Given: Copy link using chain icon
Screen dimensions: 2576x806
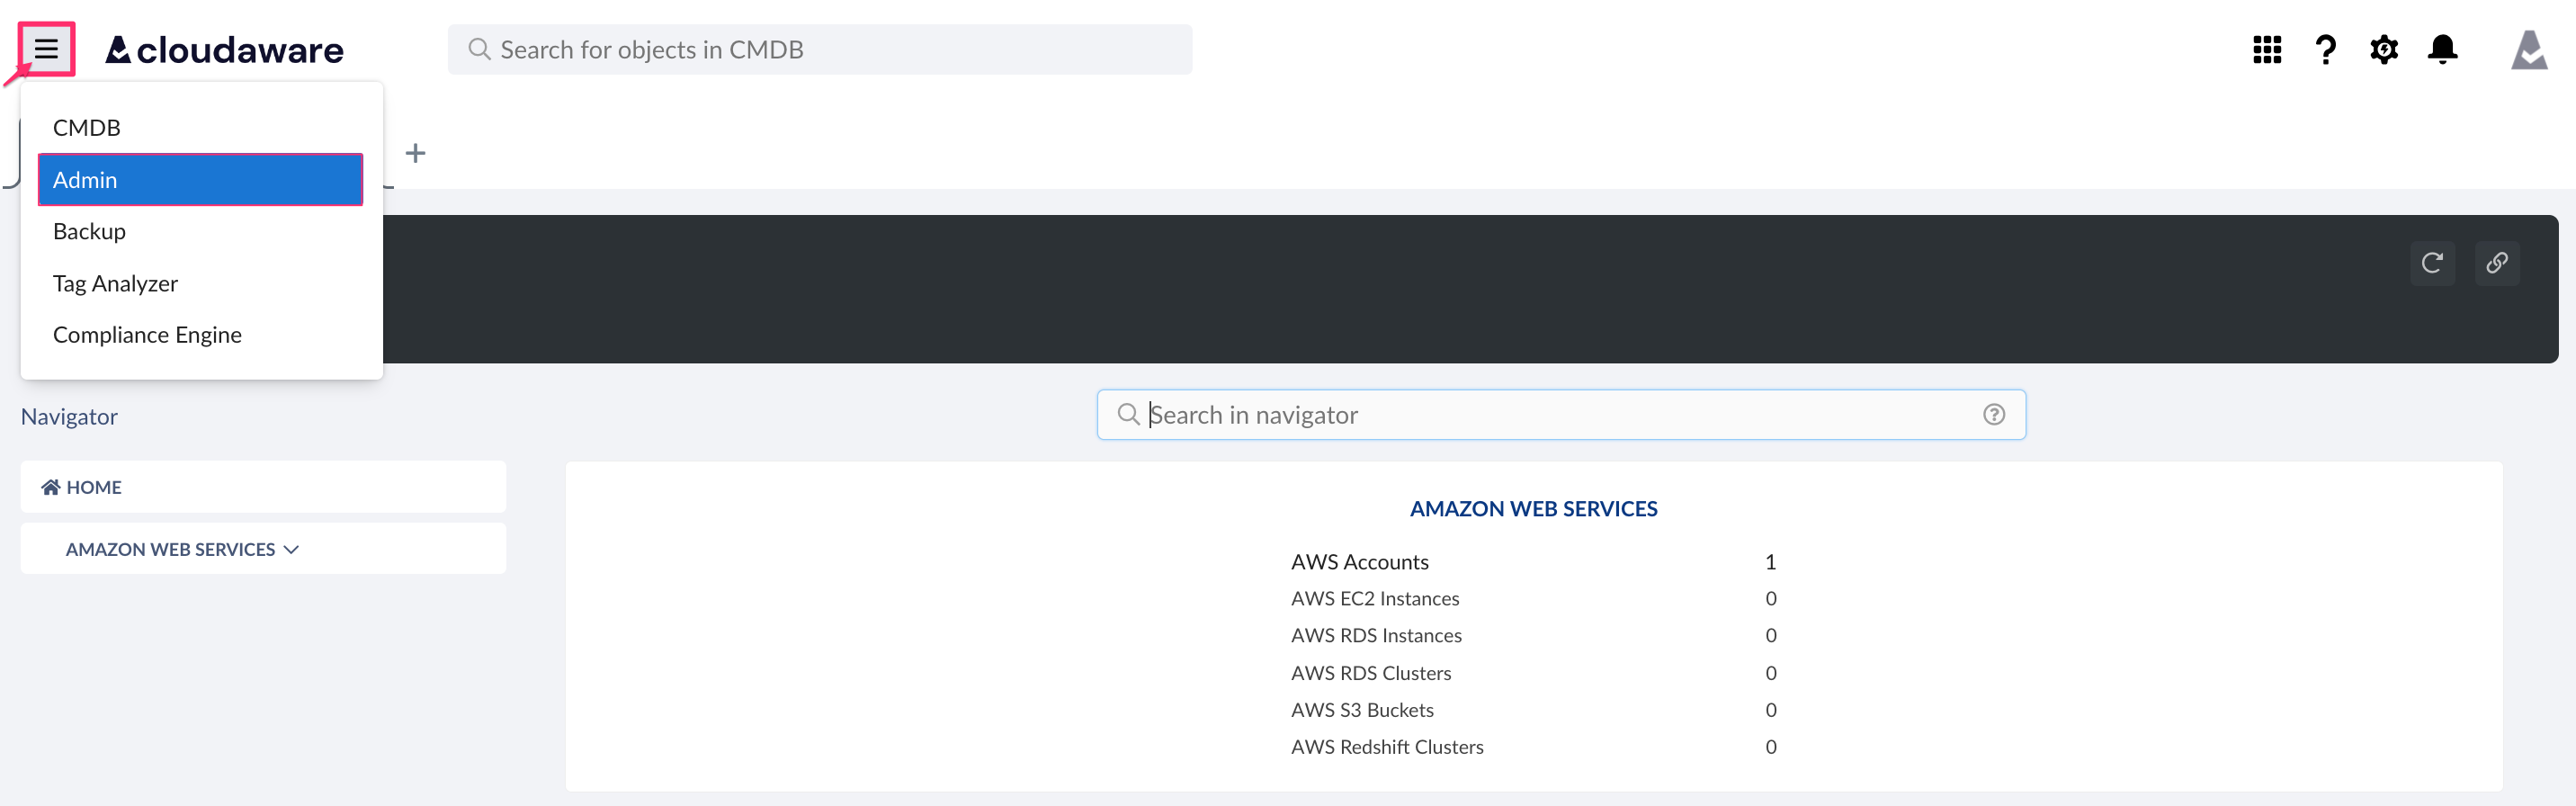Looking at the screenshot, I should click(x=2496, y=263).
